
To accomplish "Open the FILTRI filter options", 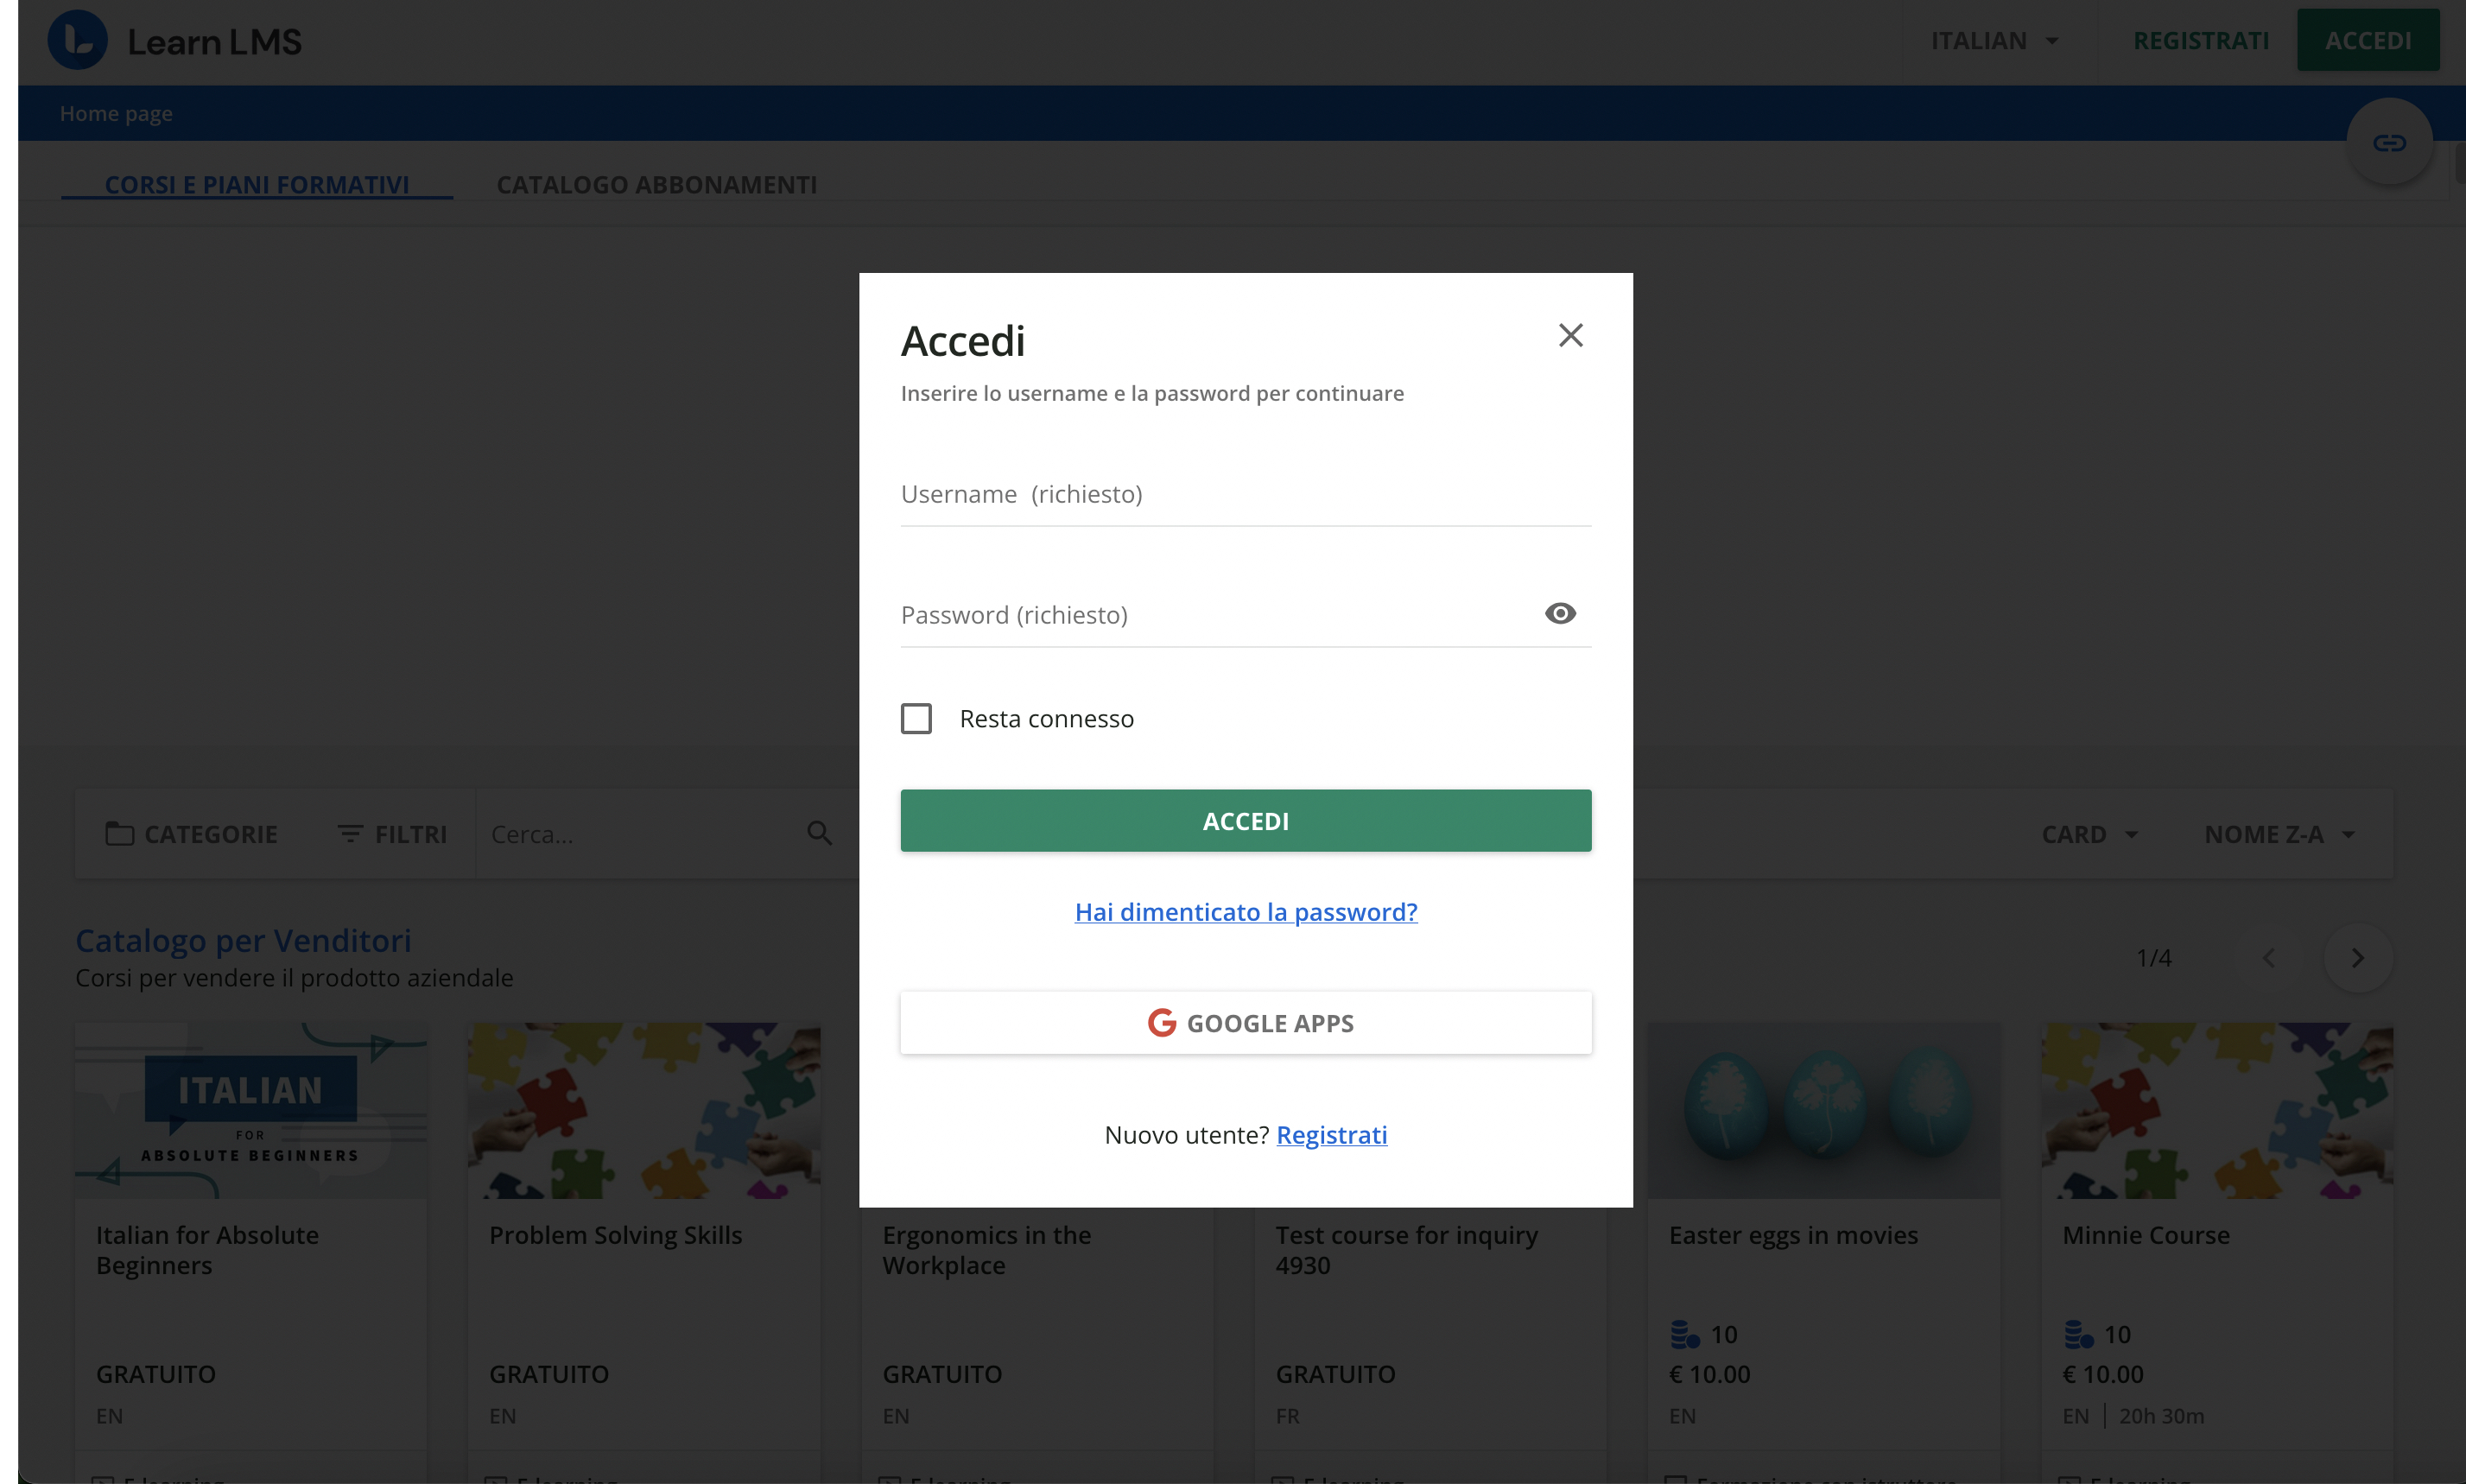I will [391, 833].
